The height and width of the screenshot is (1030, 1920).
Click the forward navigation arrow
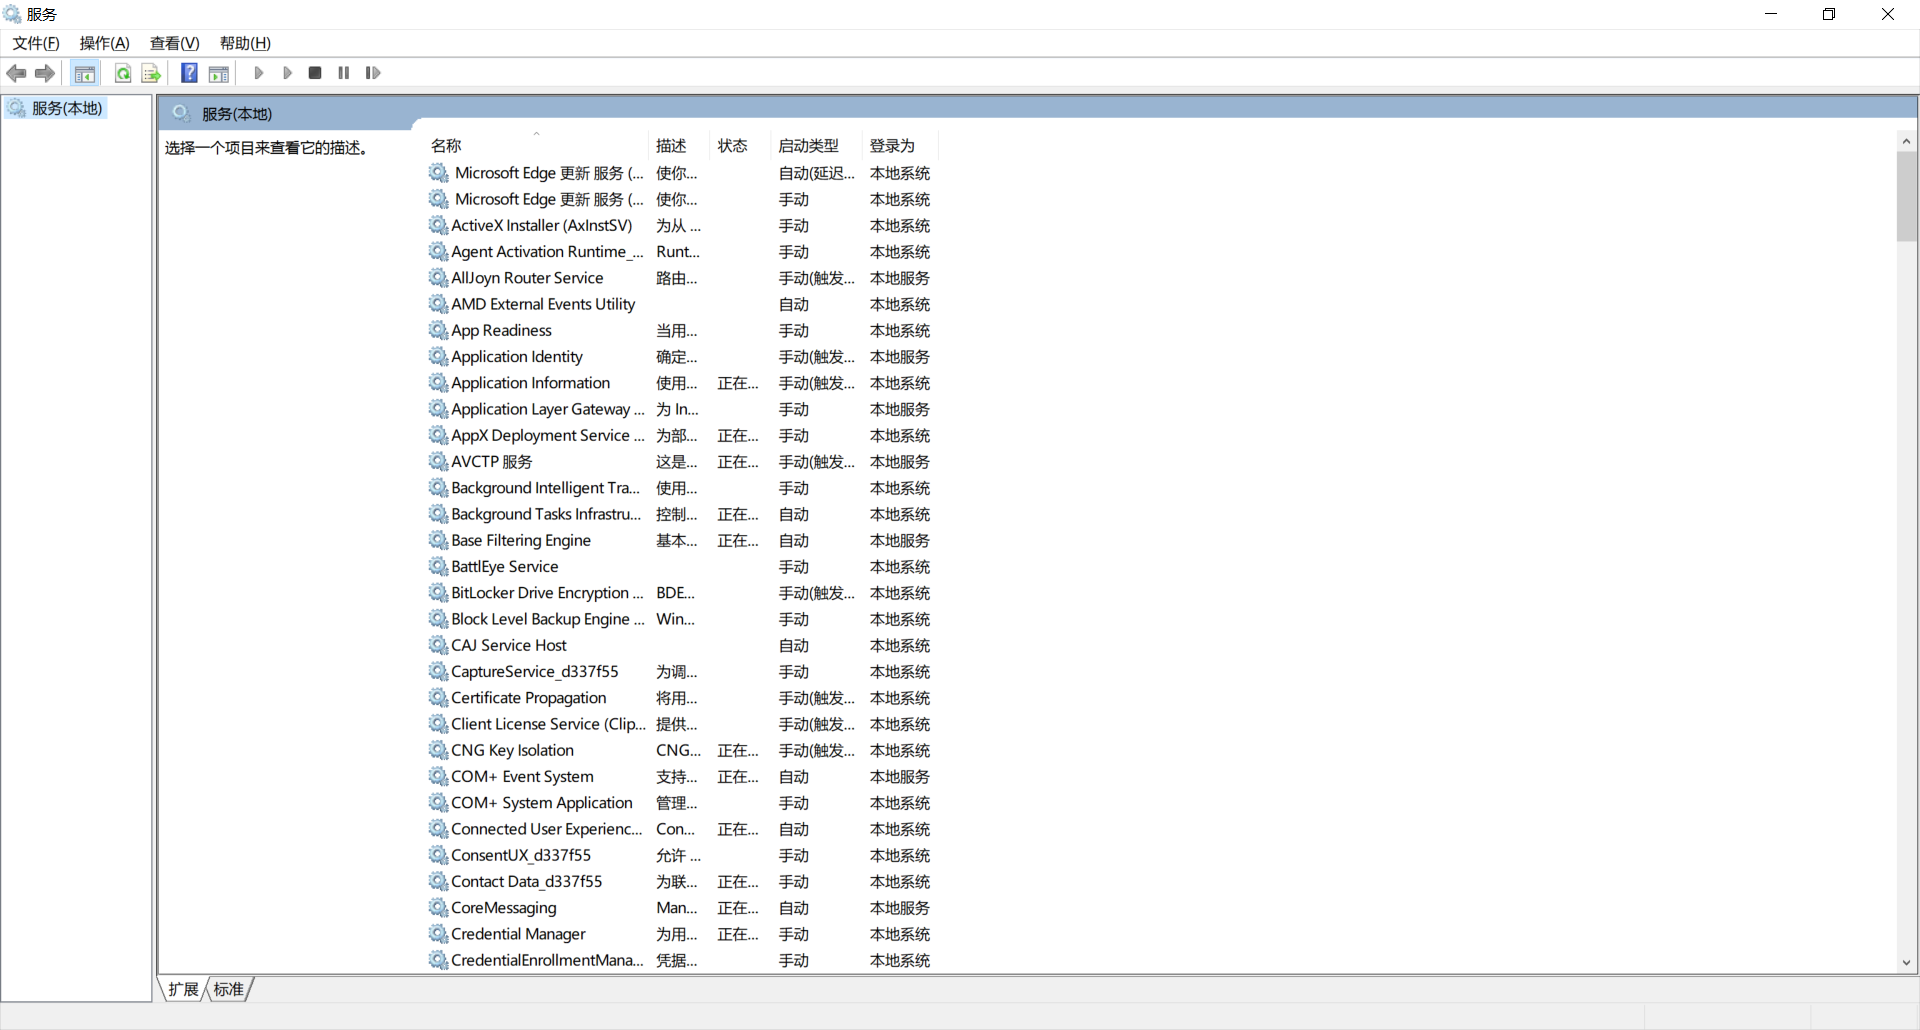point(44,72)
